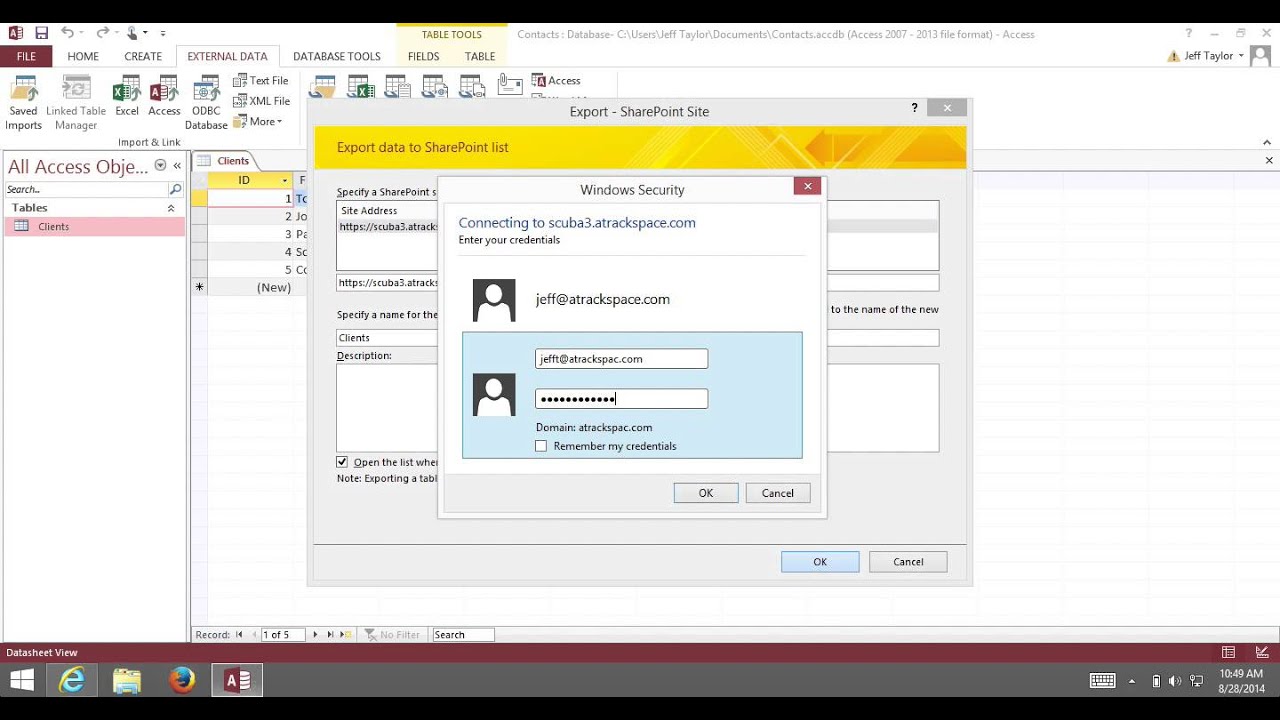The height and width of the screenshot is (720, 1280).
Task: Open the DATABASE TOOLS ribbon tab
Action: [x=337, y=57]
